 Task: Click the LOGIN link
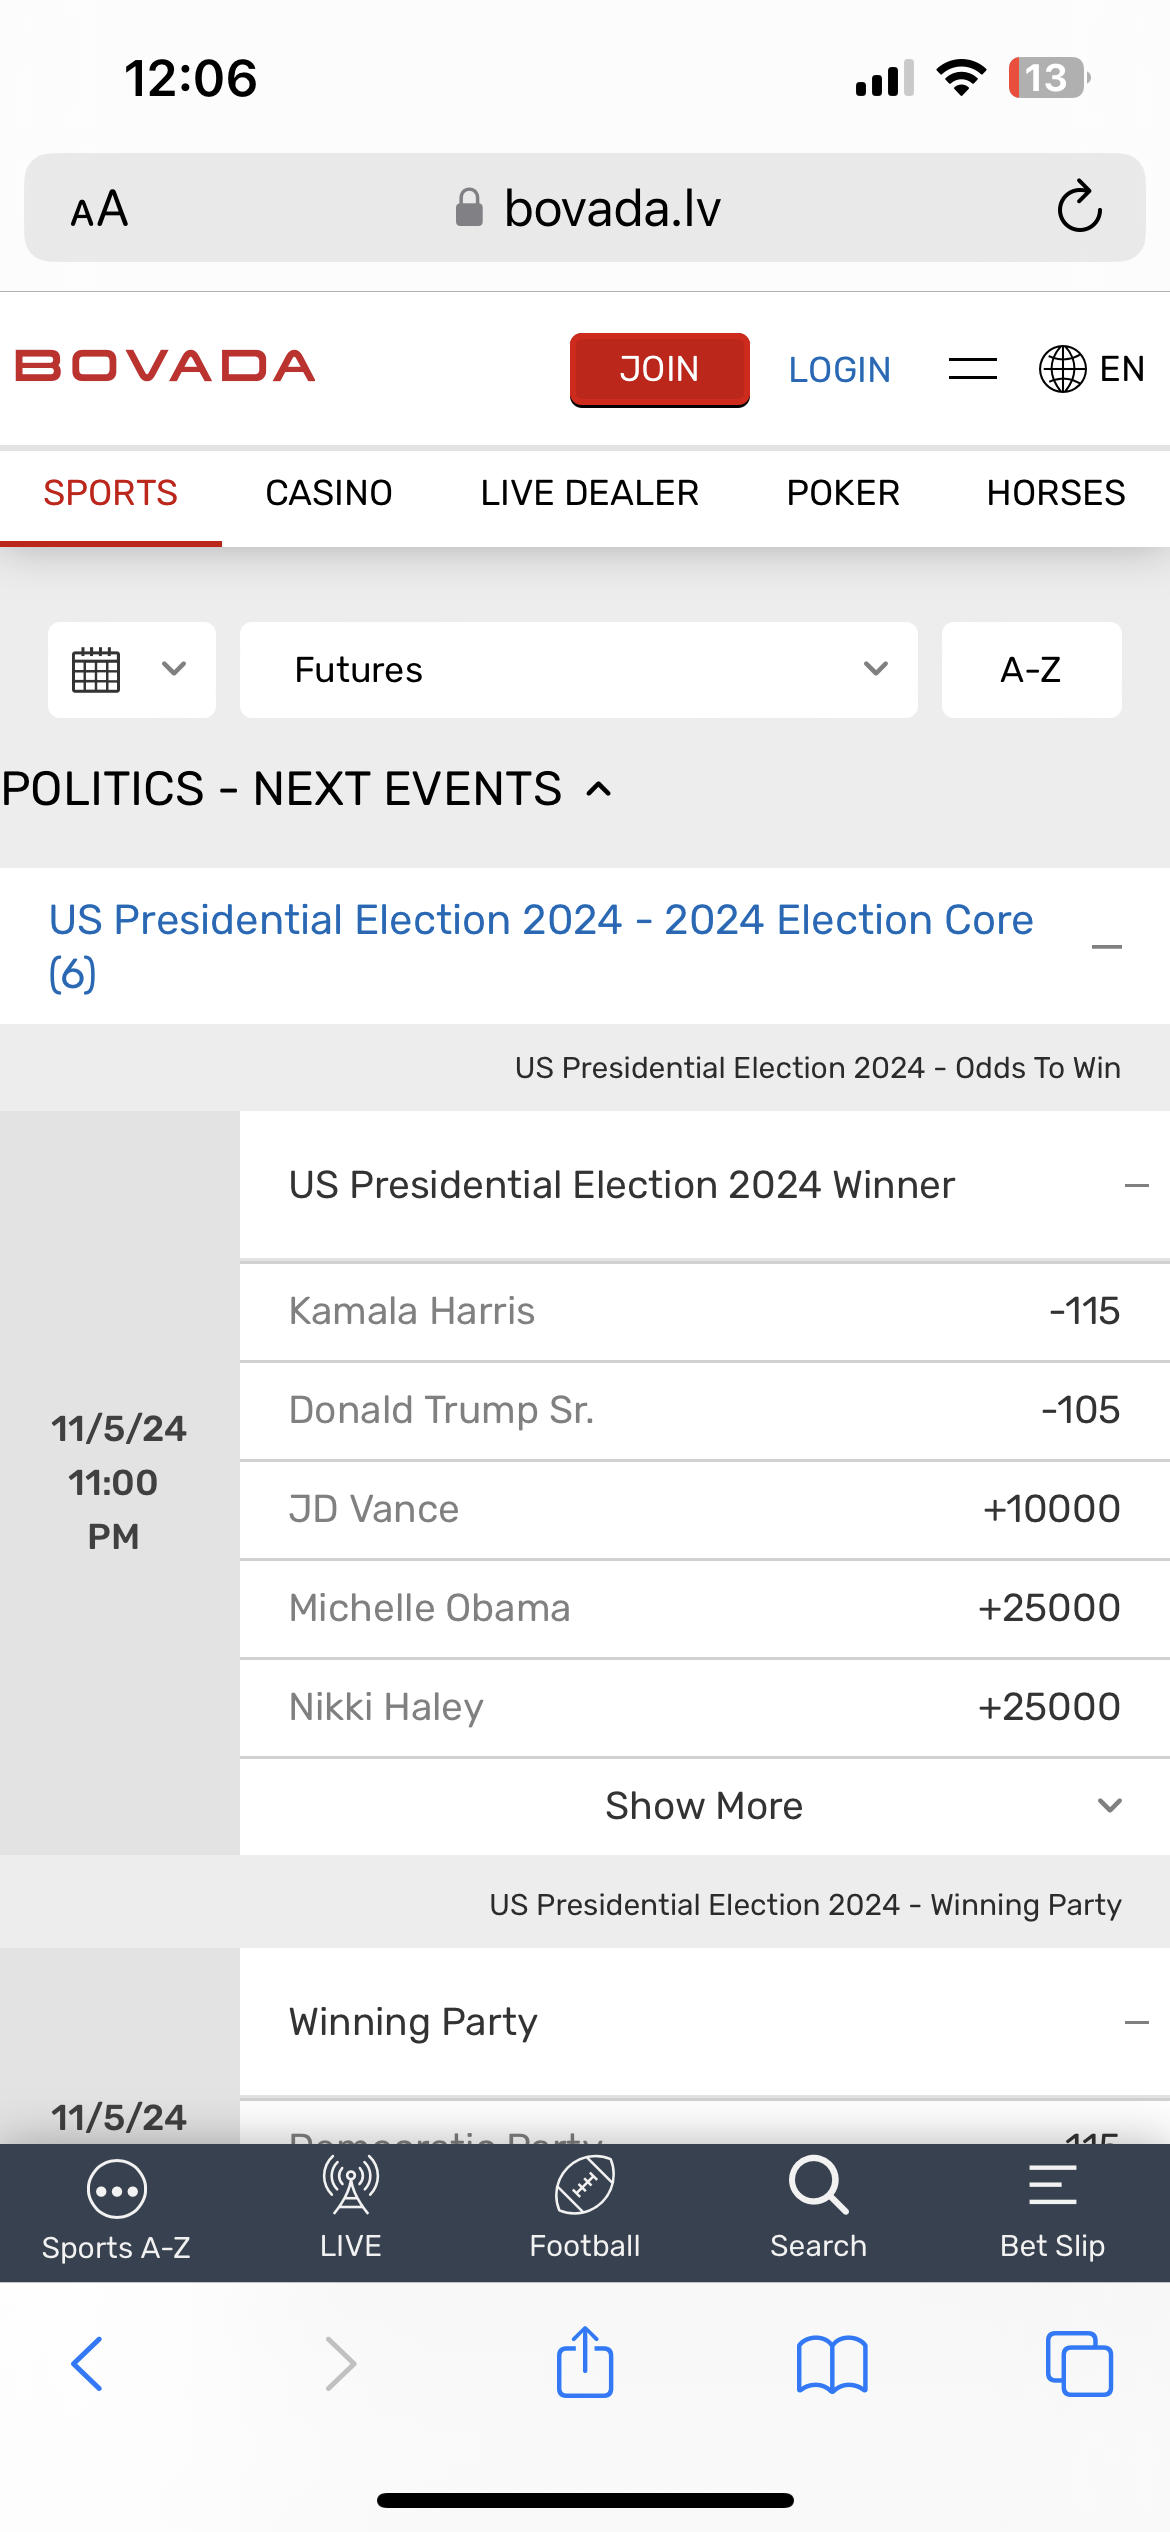pos(839,370)
